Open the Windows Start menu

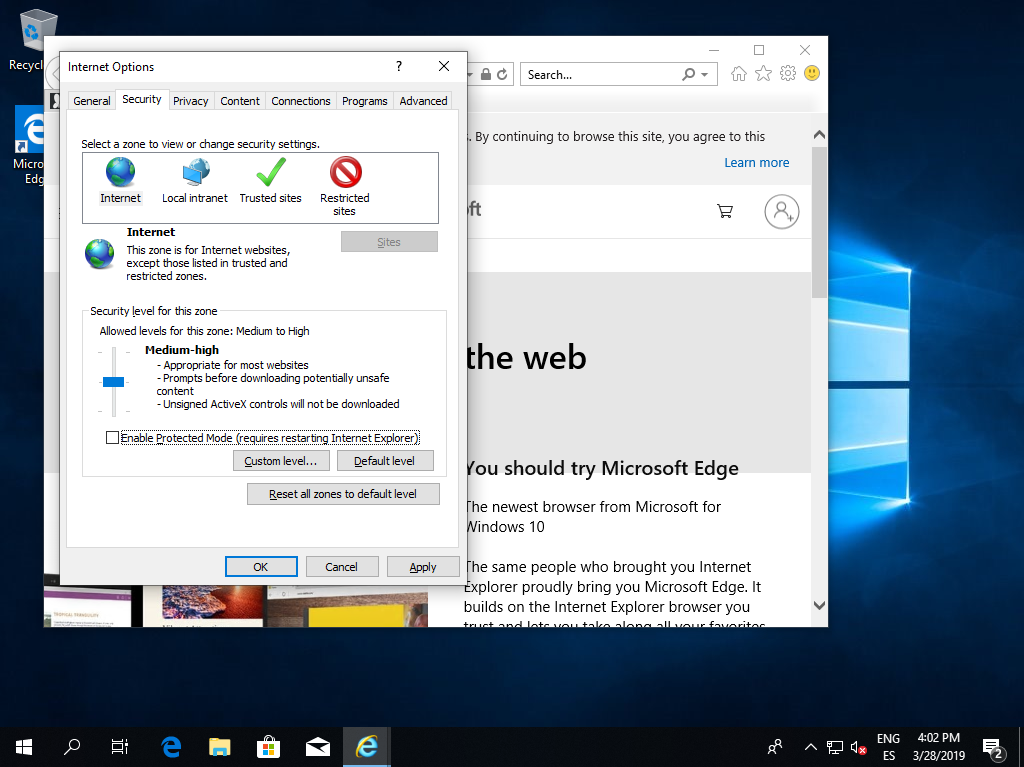[24, 747]
